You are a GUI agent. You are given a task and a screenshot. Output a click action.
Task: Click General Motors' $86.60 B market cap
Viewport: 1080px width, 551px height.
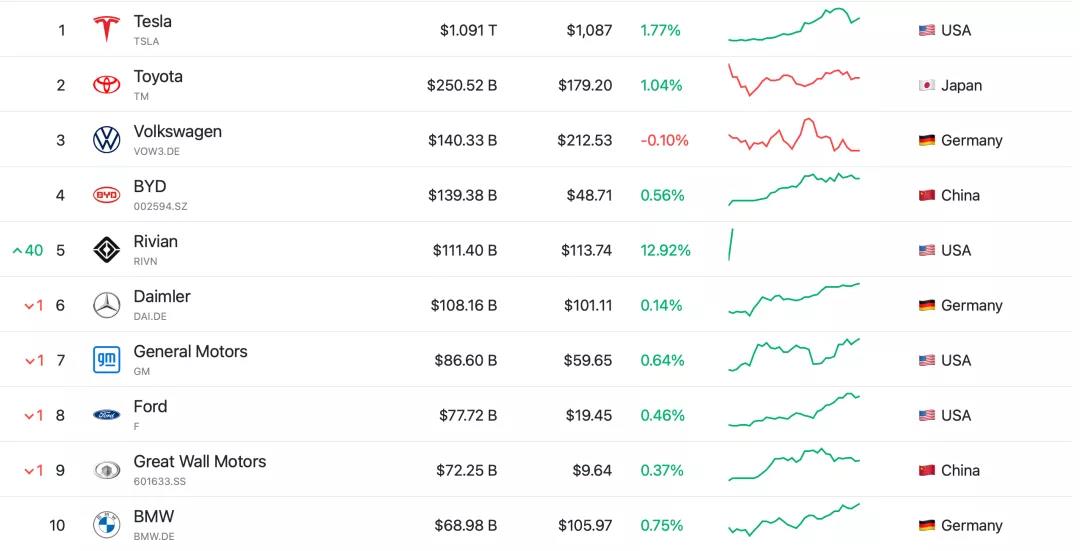coord(465,360)
